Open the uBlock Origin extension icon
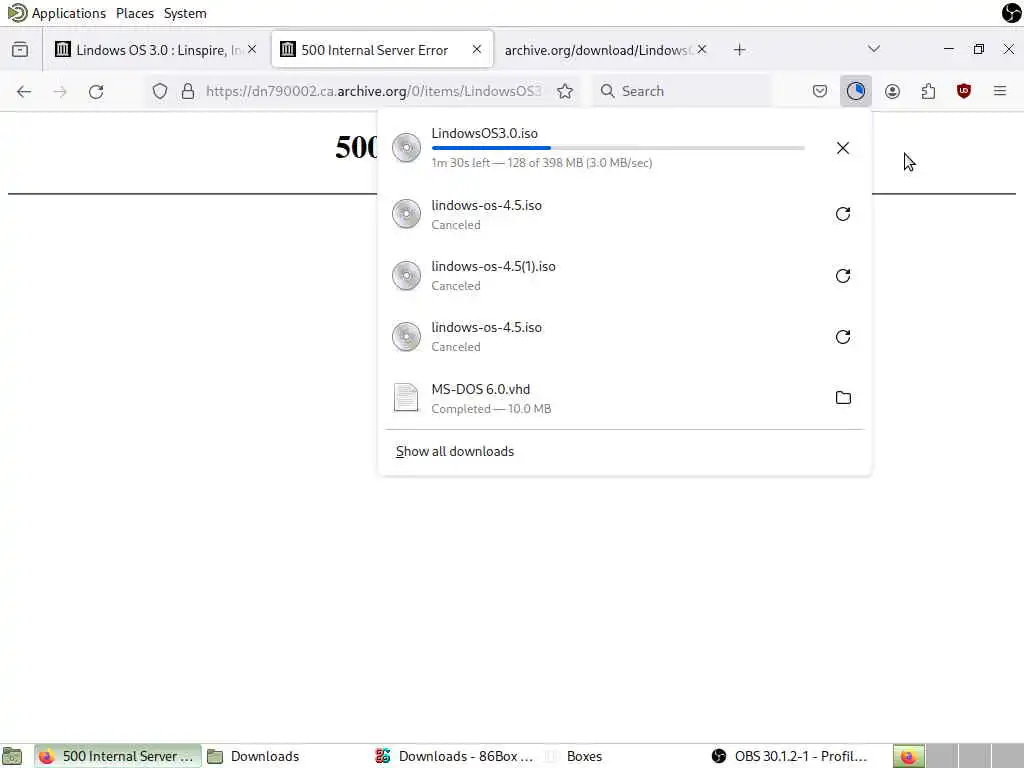The image size is (1024, 768). pos(963,91)
